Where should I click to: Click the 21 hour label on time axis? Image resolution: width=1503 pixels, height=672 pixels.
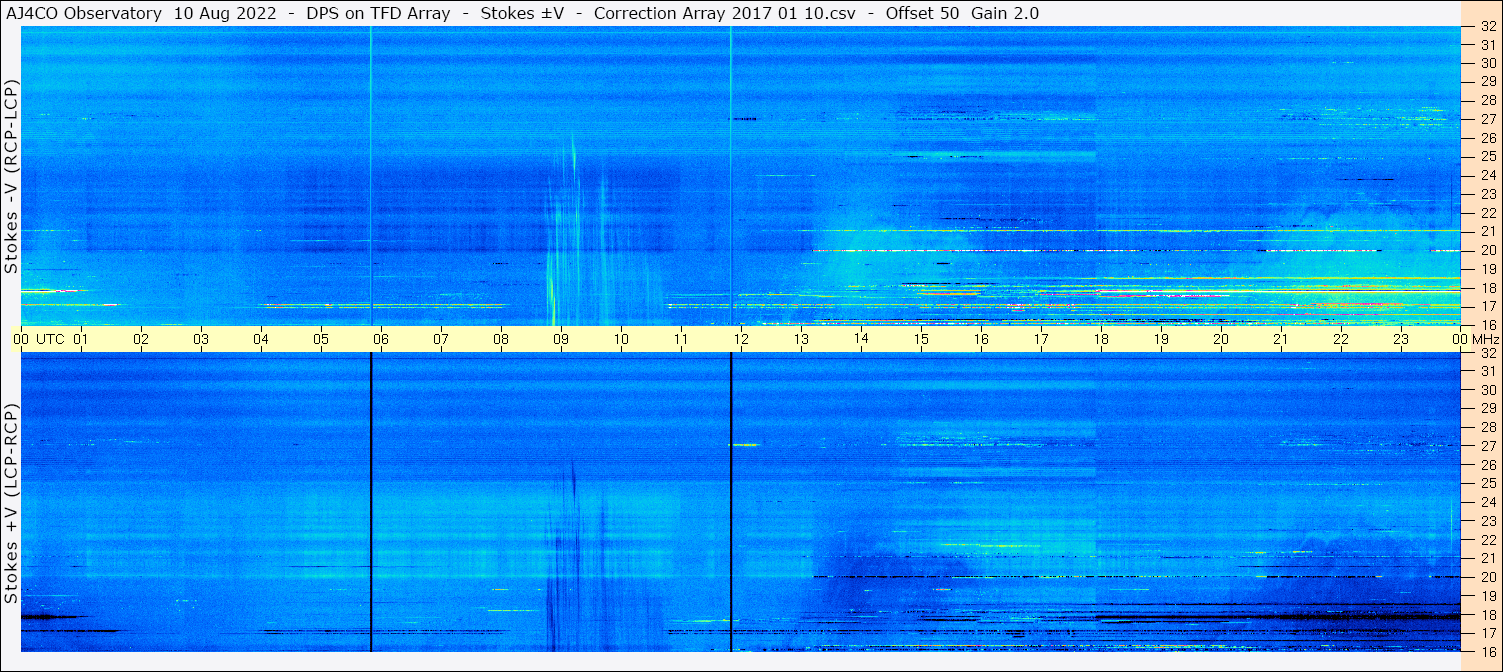click(1281, 339)
